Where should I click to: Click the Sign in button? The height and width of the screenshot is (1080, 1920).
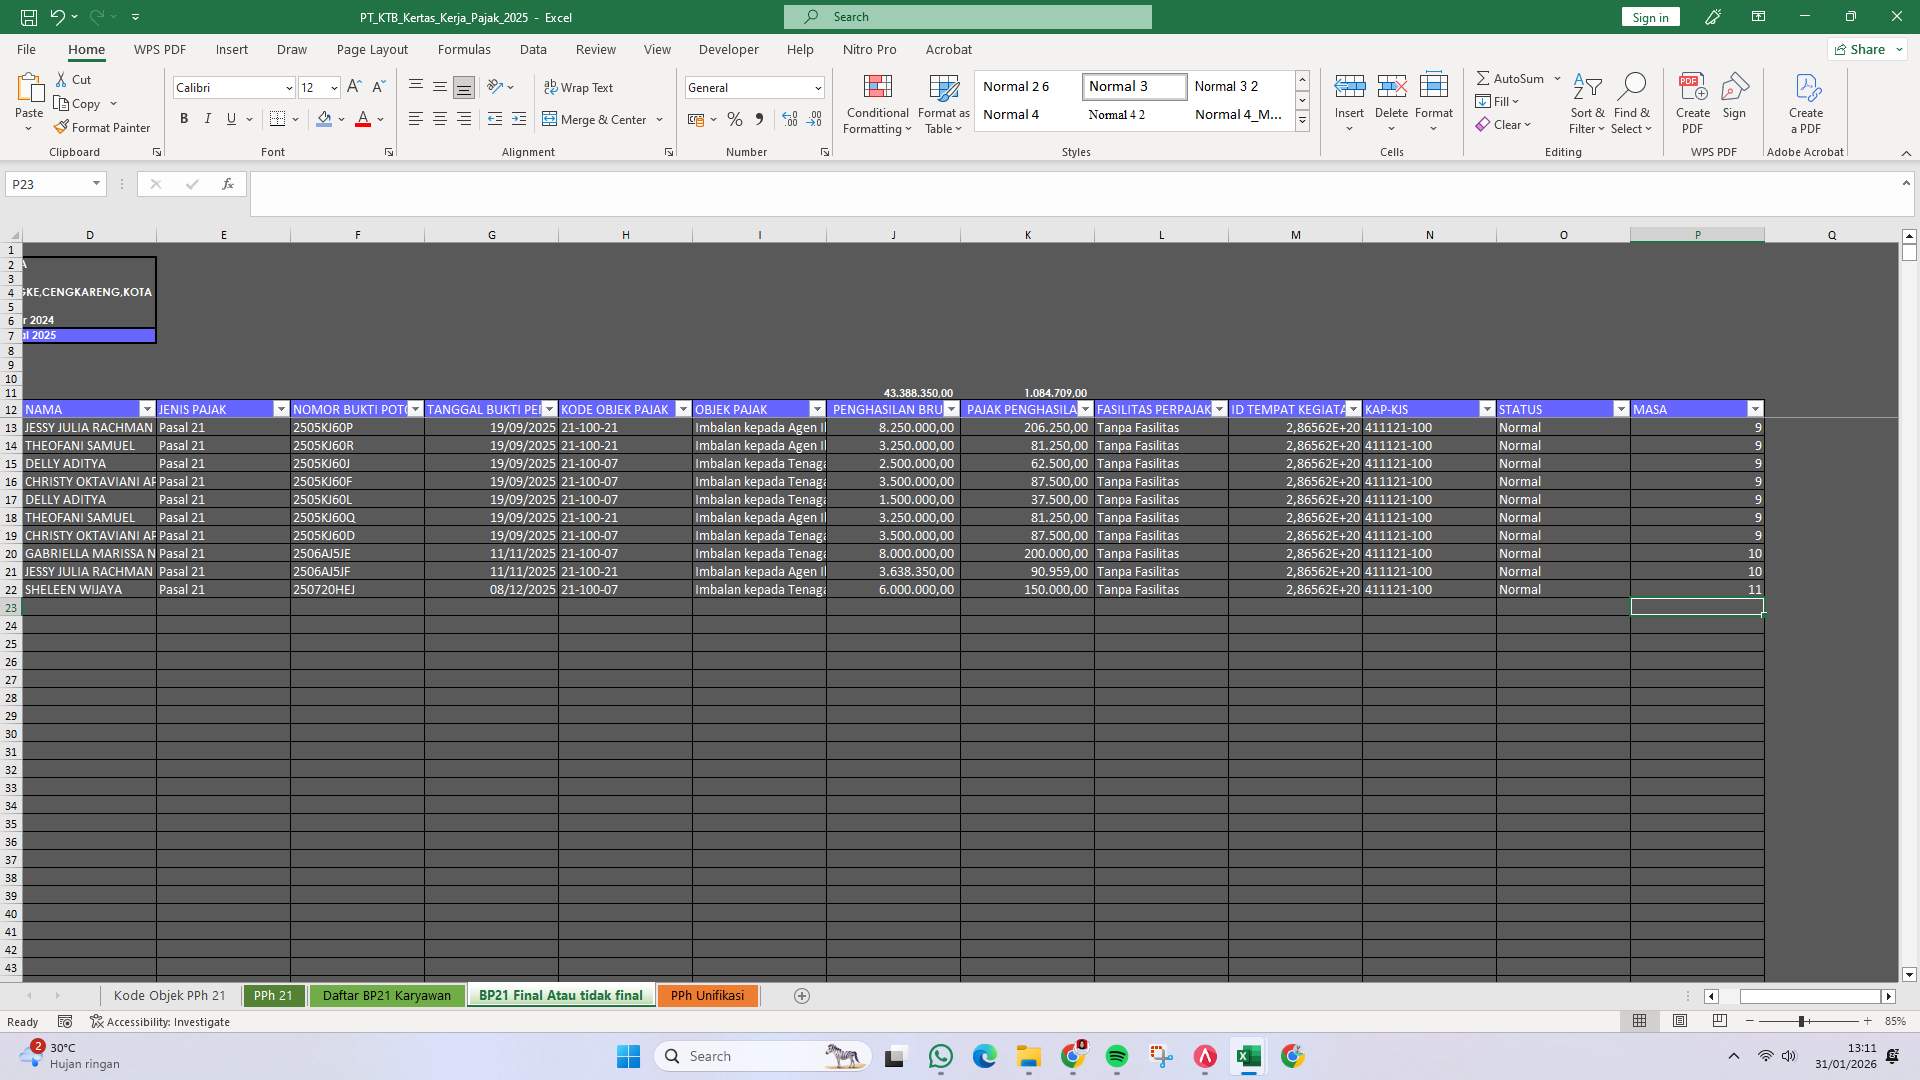[x=1649, y=17]
